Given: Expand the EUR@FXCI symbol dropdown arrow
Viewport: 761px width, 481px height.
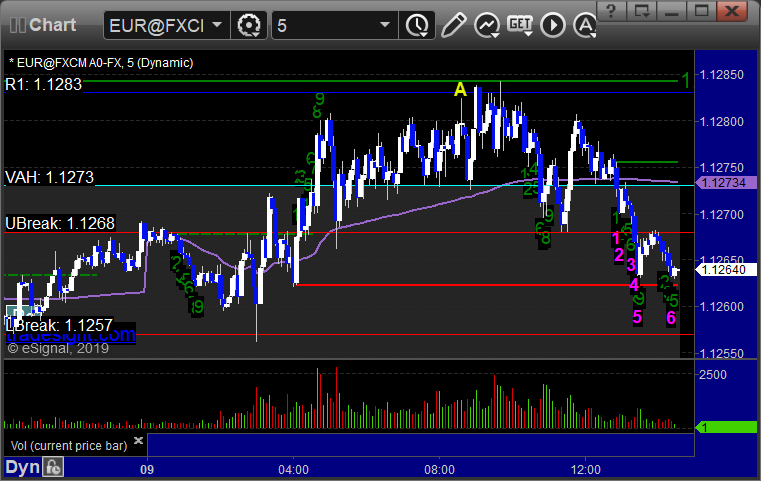Looking at the screenshot, I should [x=217, y=25].
